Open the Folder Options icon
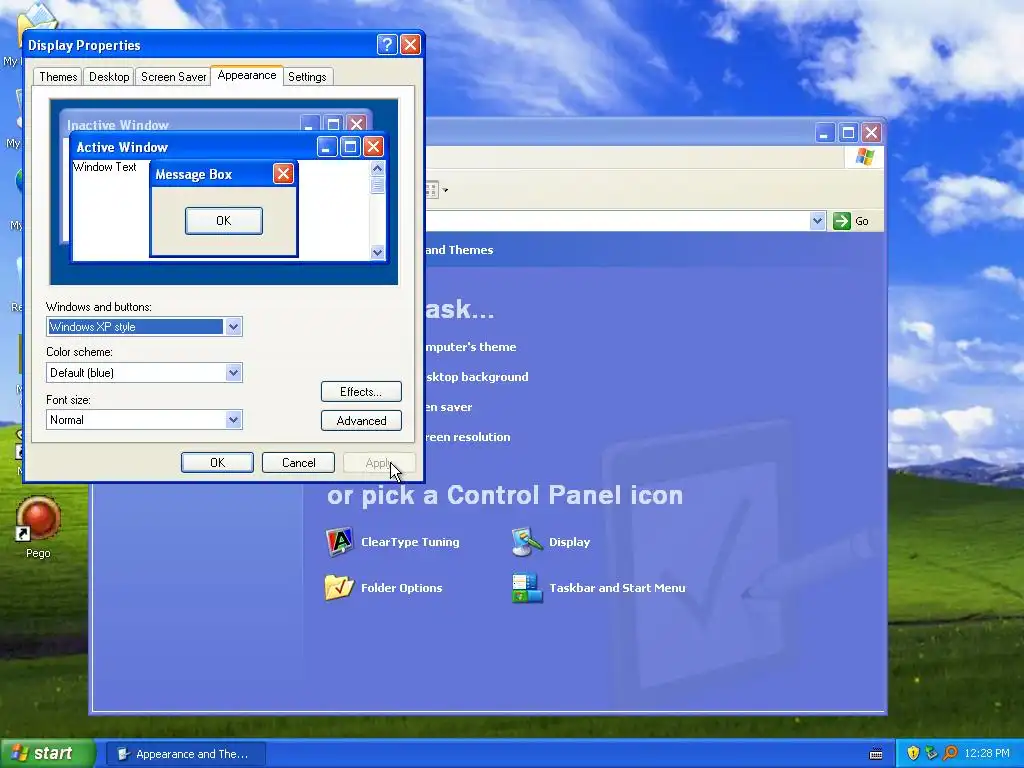The height and width of the screenshot is (768, 1024). (x=339, y=588)
